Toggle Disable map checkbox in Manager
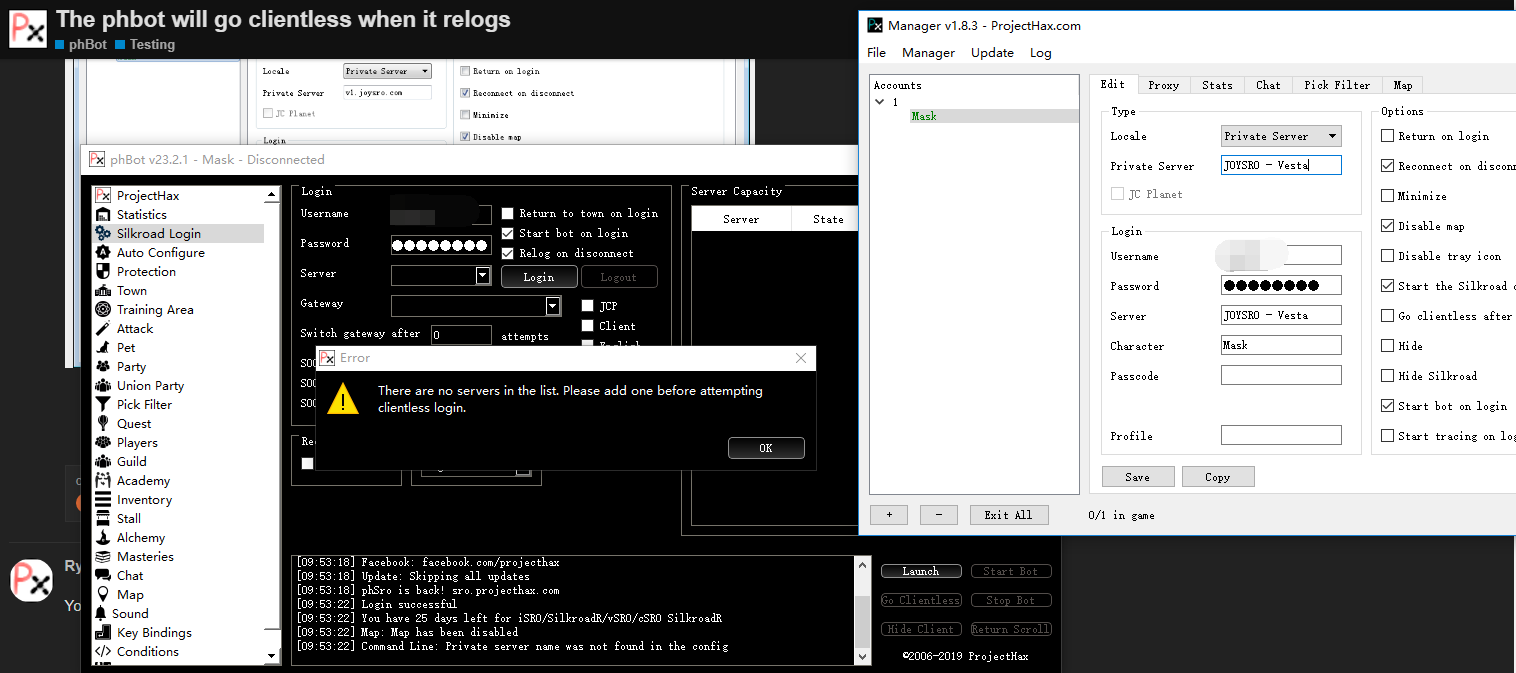1516x673 pixels. coord(1387,226)
